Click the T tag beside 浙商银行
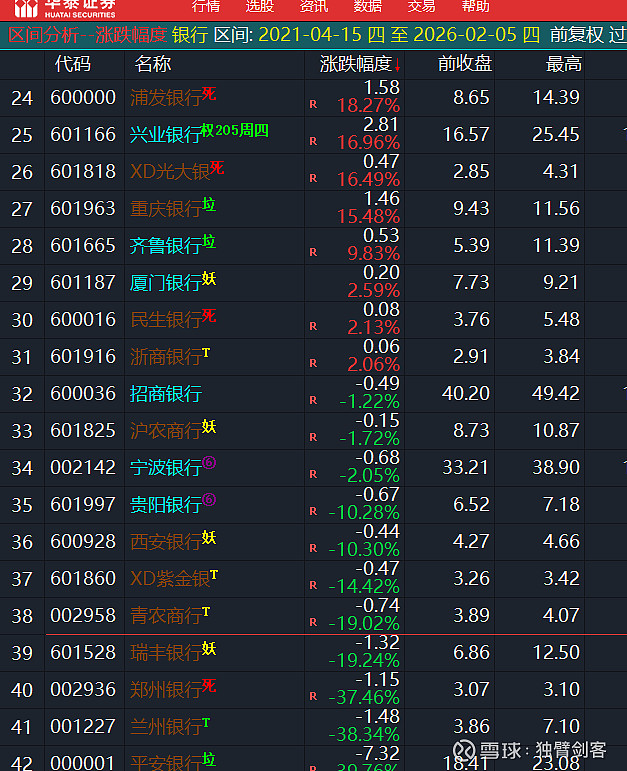 206,353
